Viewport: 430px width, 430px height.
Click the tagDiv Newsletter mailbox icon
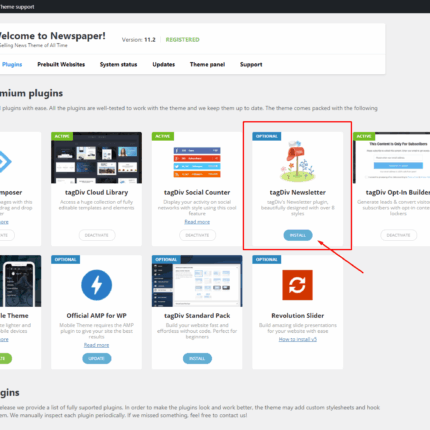[x=297, y=161]
